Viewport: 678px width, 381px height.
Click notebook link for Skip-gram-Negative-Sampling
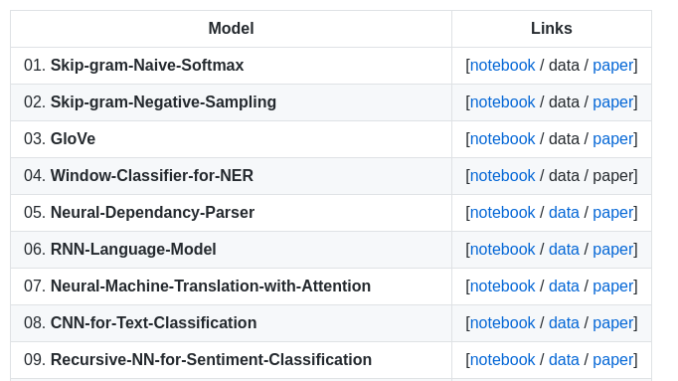pos(502,102)
